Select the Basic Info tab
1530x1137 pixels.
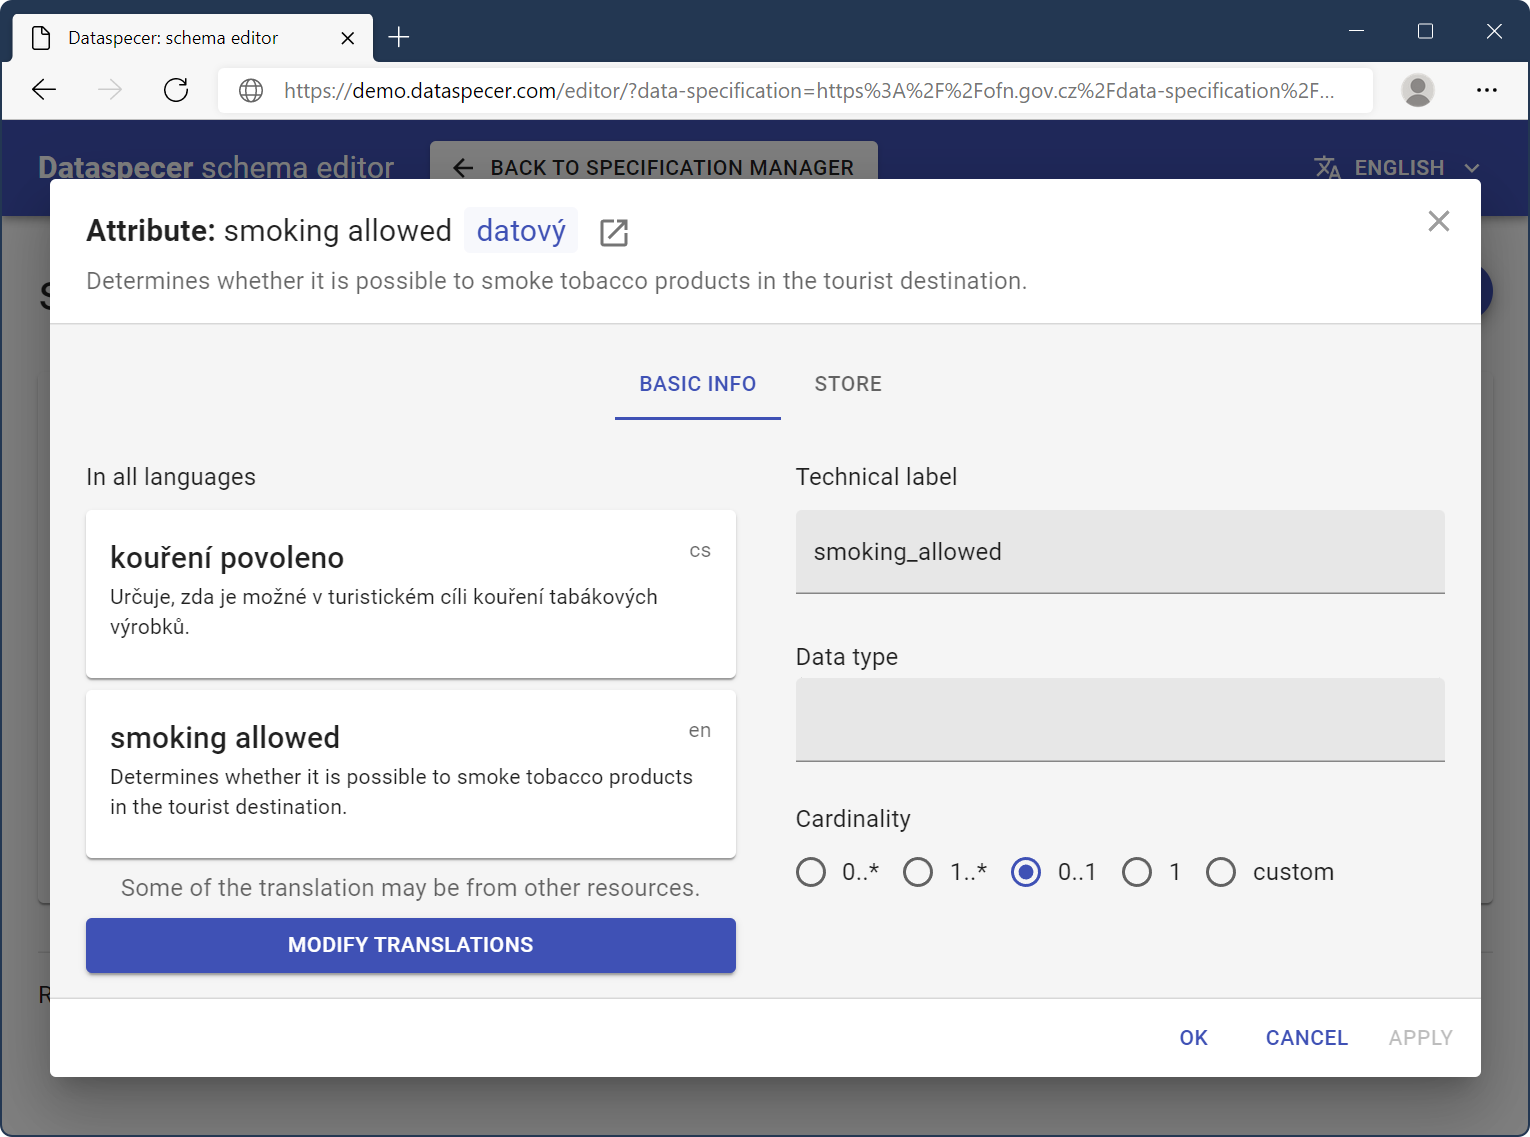697,384
